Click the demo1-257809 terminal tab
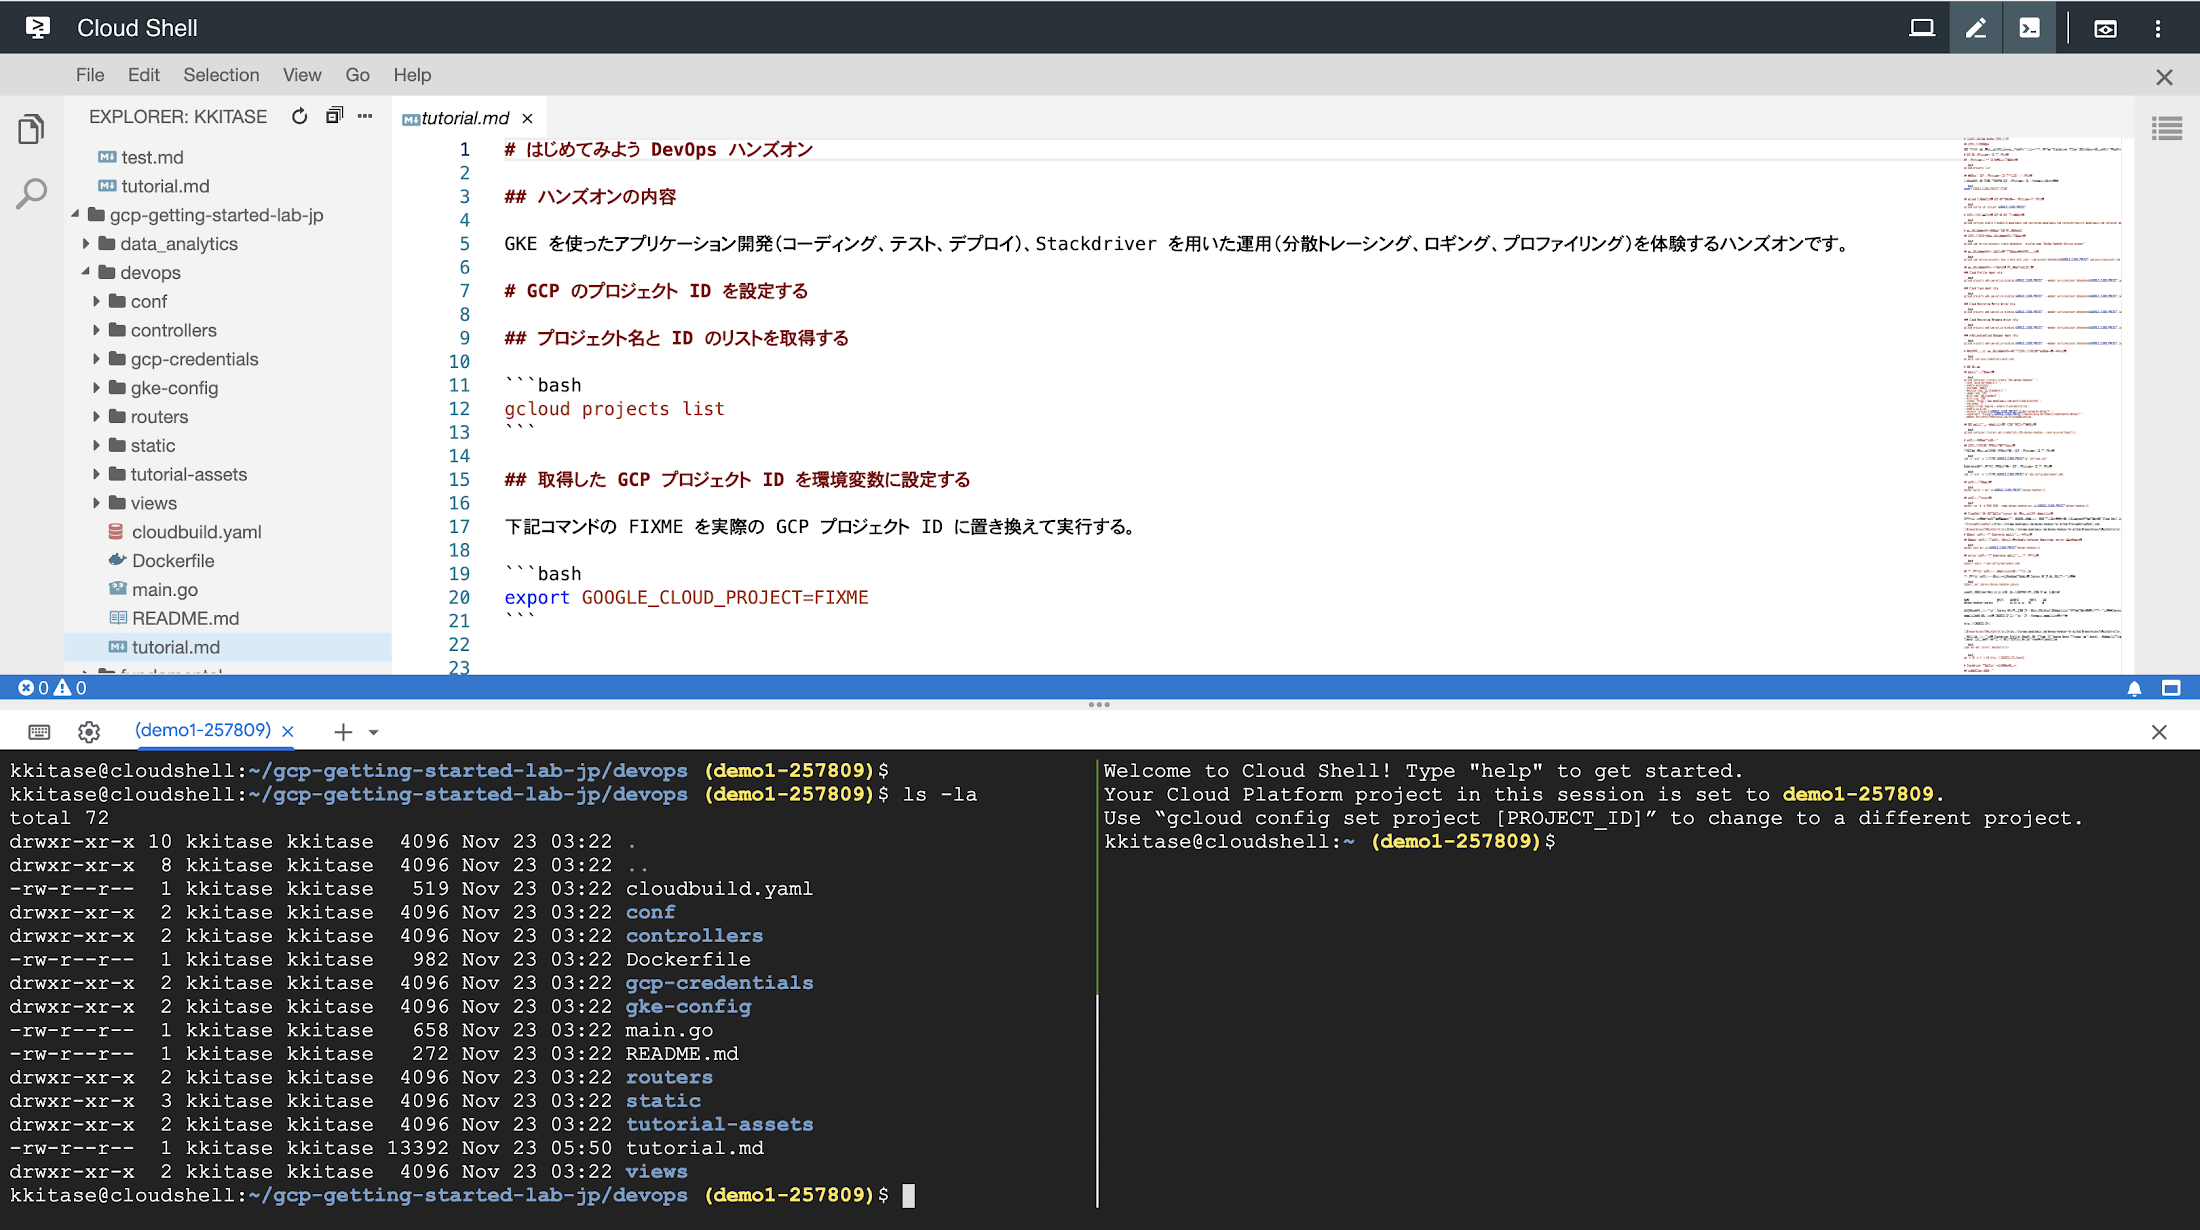Screen dimensions: 2200x1230 point(202,728)
